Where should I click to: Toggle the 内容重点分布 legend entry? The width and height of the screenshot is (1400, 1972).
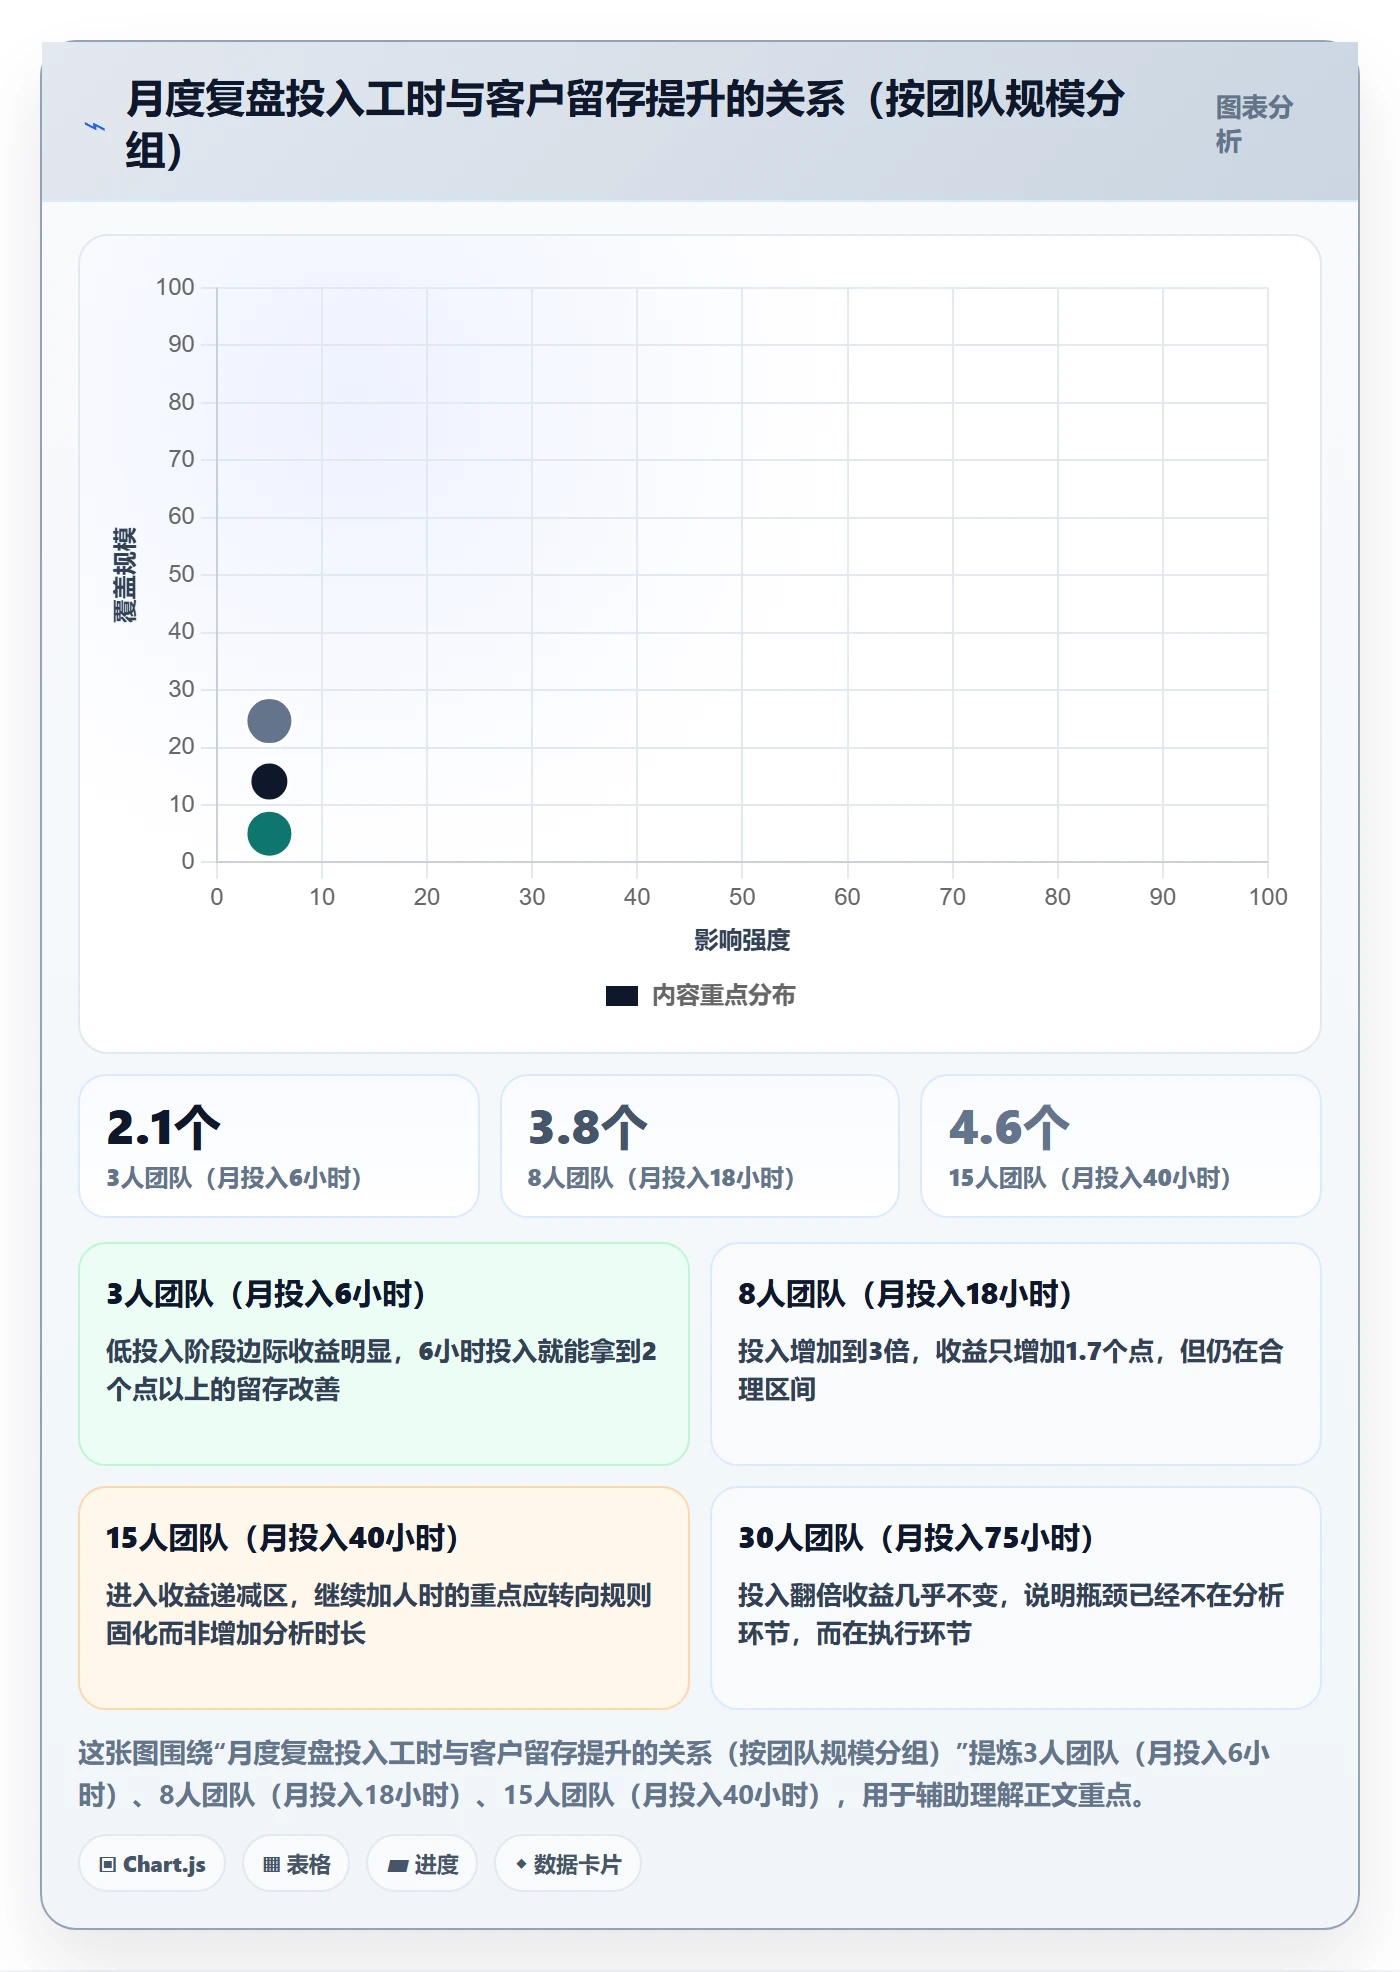coord(701,995)
